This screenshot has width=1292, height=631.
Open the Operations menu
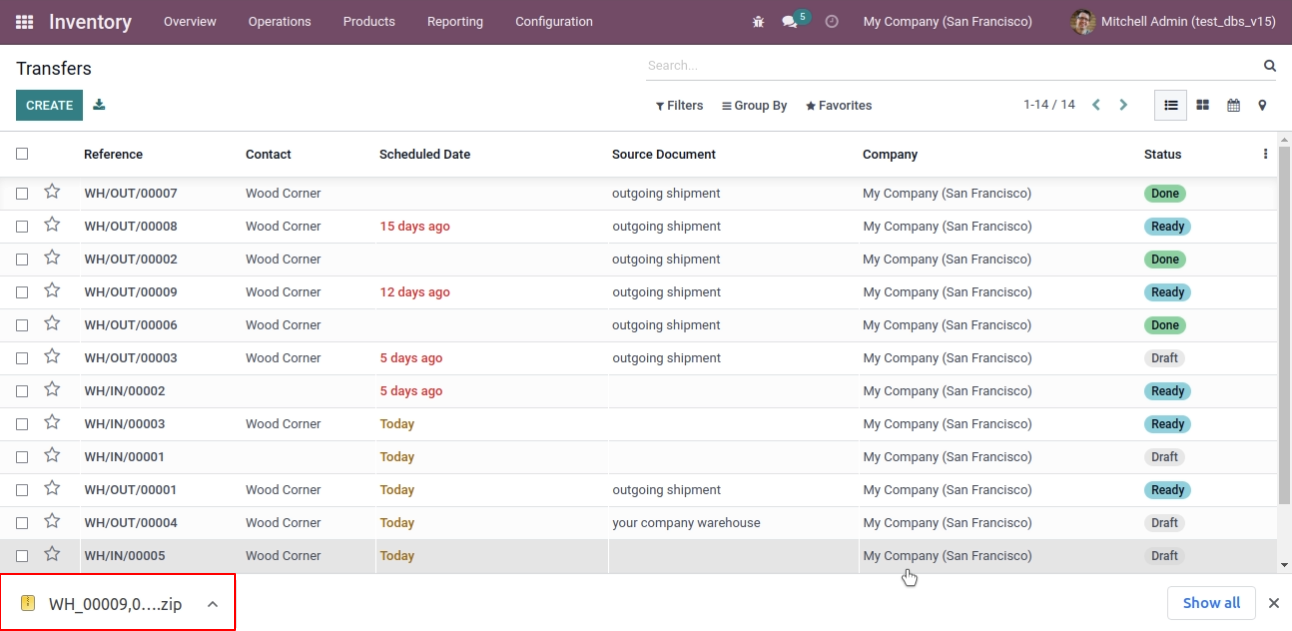coord(280,21)
